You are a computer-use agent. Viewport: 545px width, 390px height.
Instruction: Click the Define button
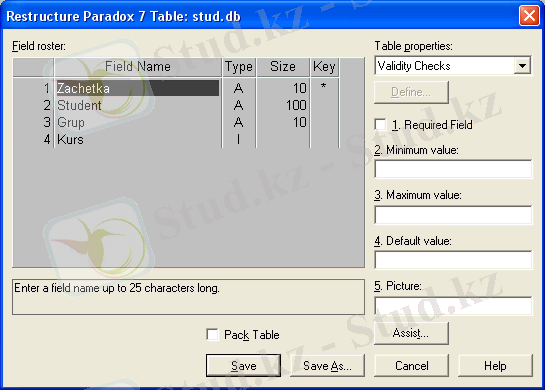(x=411, y=92)
